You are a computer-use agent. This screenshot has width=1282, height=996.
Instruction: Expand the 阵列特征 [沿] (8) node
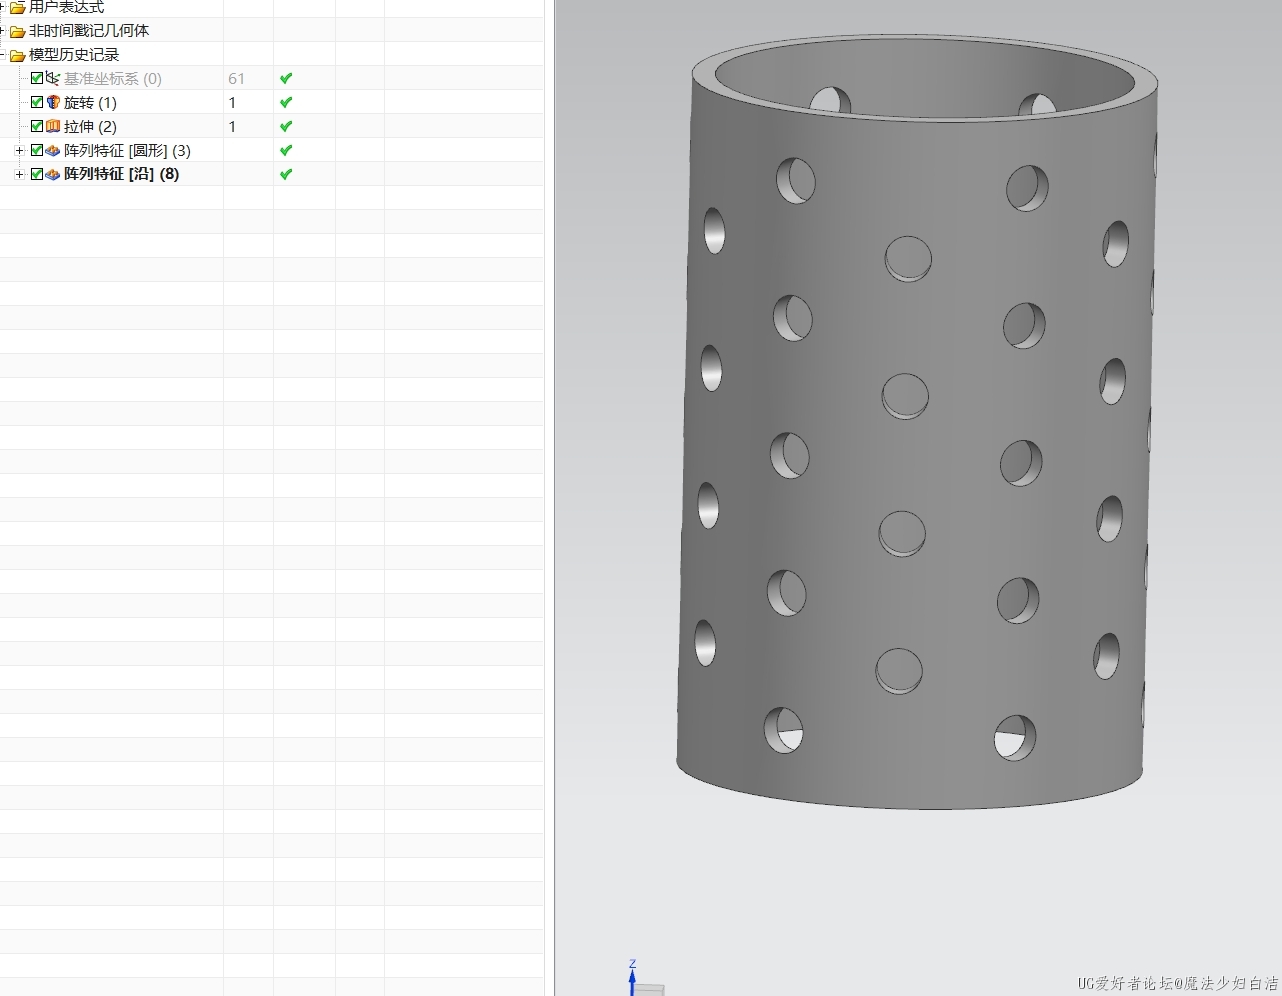(19, 174)
